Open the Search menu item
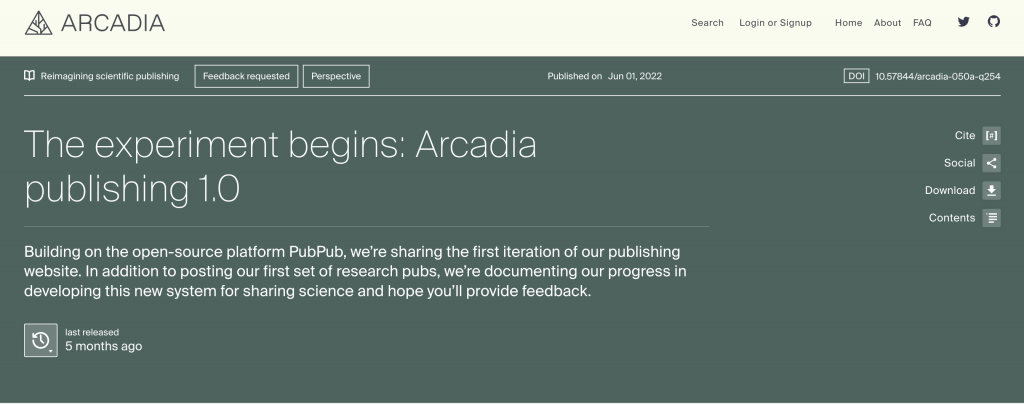 [x=707, y=23]
